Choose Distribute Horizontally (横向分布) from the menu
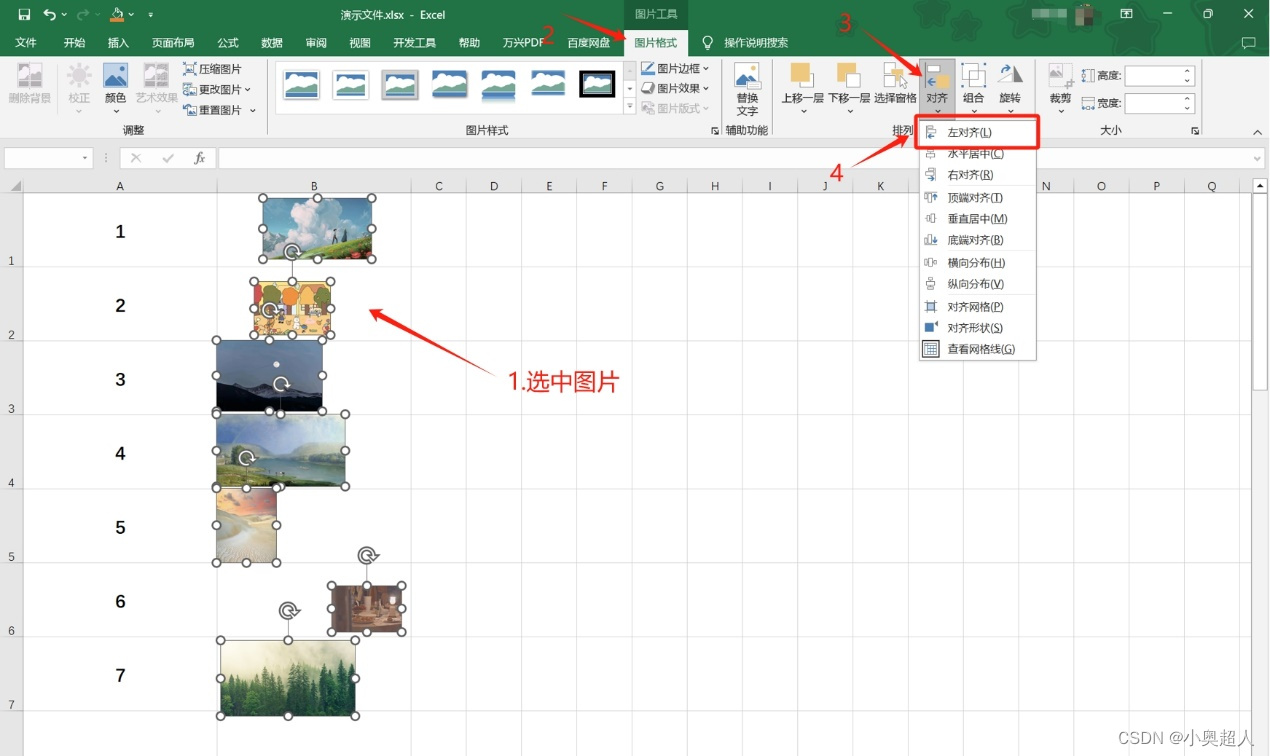Screen dimensions: 1270x756 pos(977,263)
